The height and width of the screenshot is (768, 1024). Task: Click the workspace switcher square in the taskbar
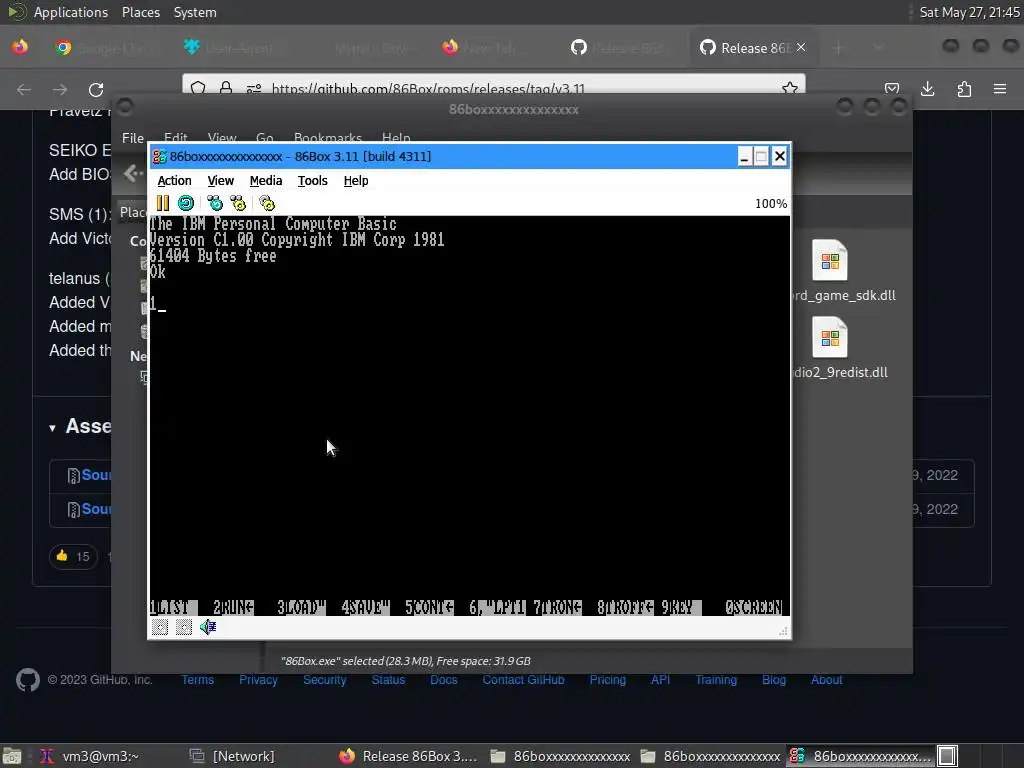pyautogui.click(x=947, y=756)
